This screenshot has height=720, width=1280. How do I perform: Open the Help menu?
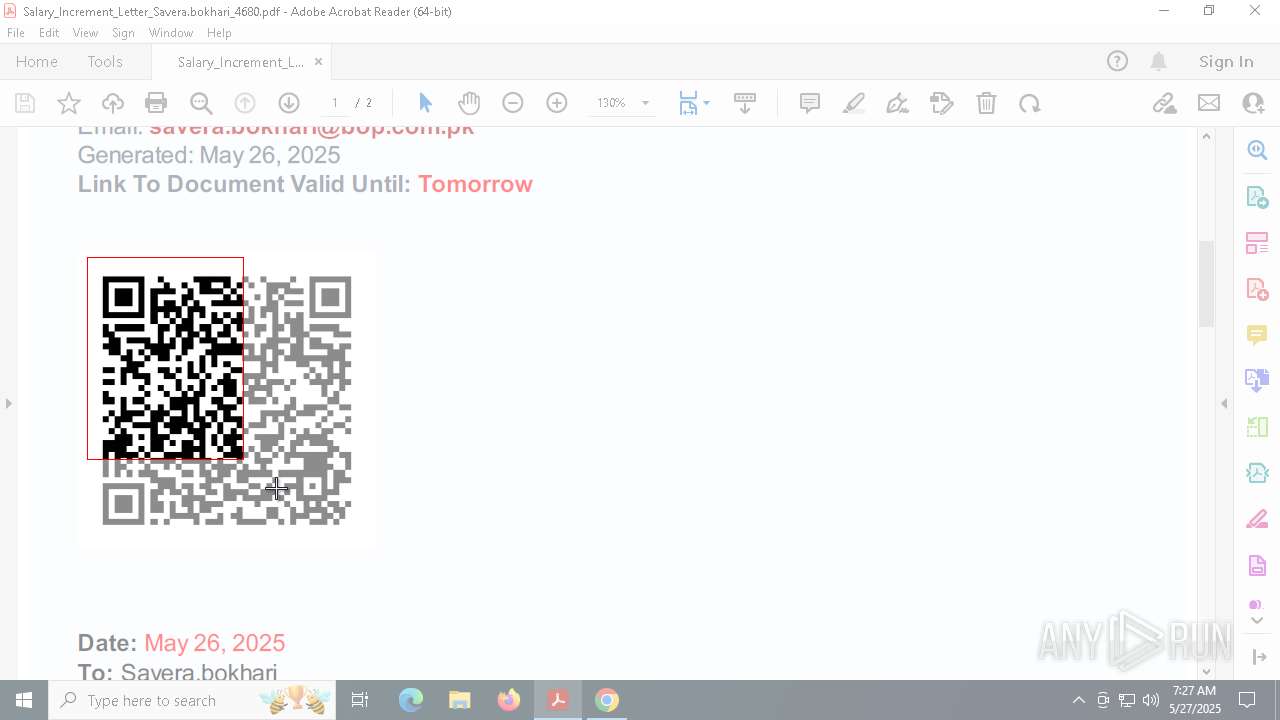coord(219,33)
